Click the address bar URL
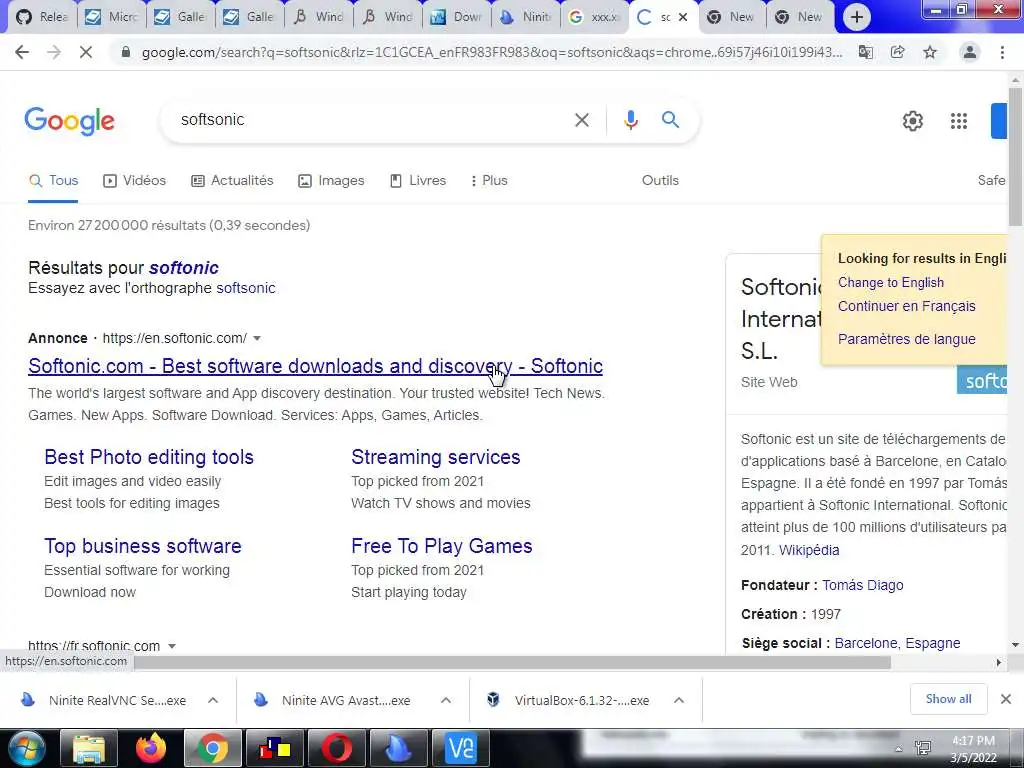1024x768 pixels. 492,52
